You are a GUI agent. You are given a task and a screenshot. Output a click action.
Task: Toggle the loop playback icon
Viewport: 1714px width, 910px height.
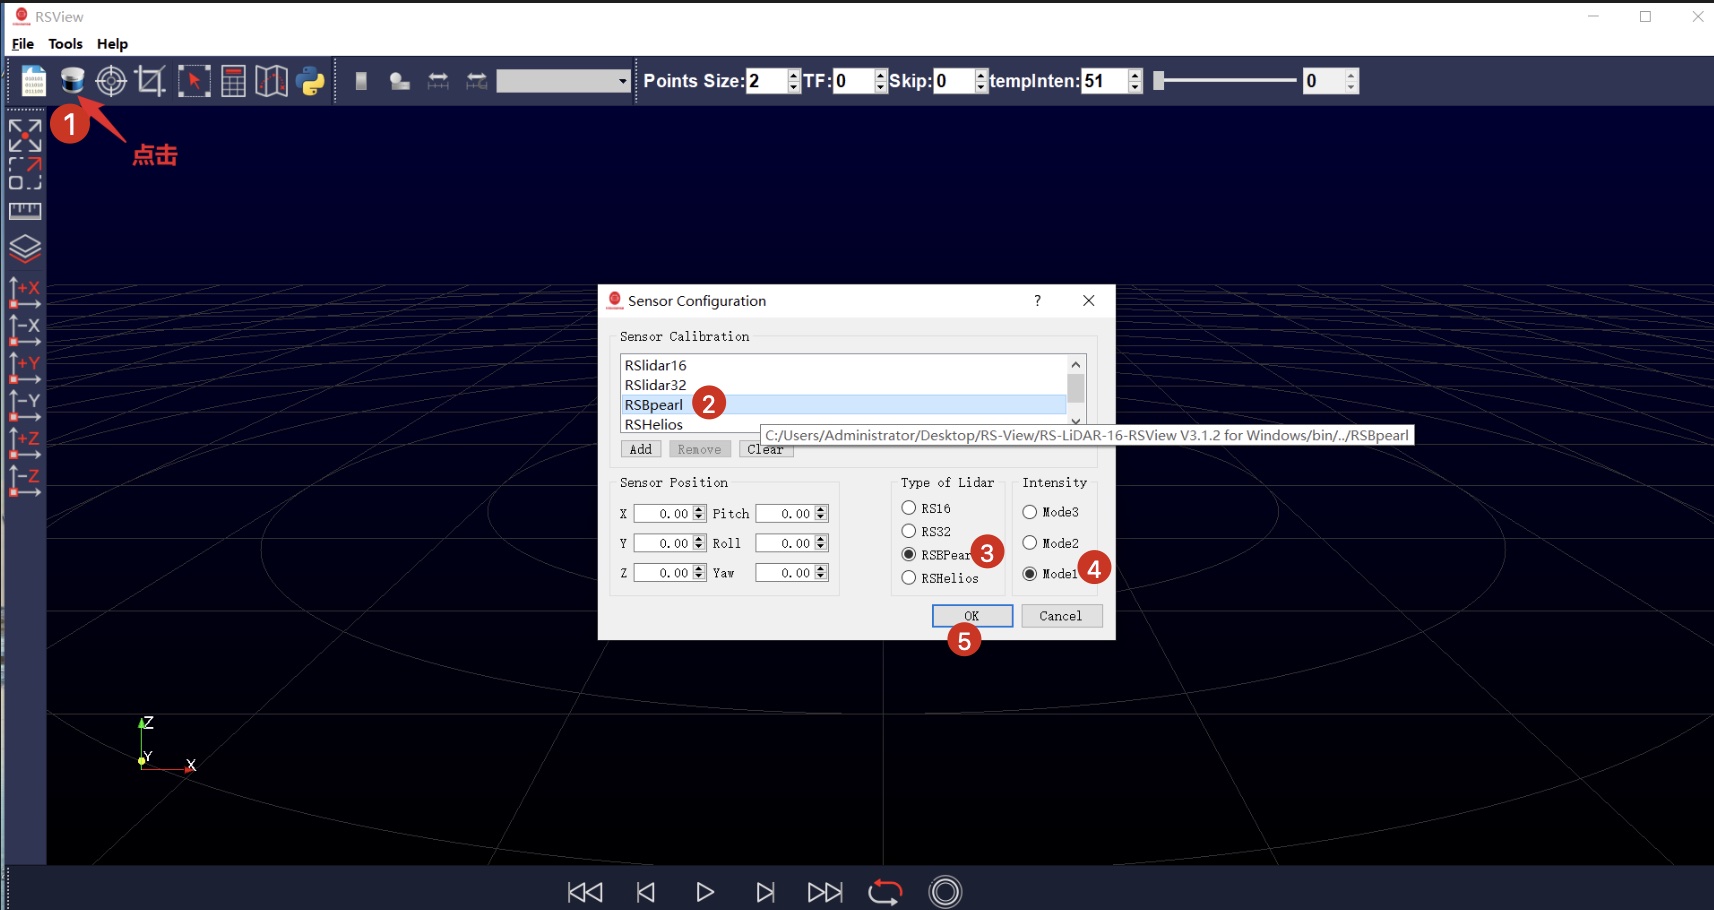[x=885, y=892]
